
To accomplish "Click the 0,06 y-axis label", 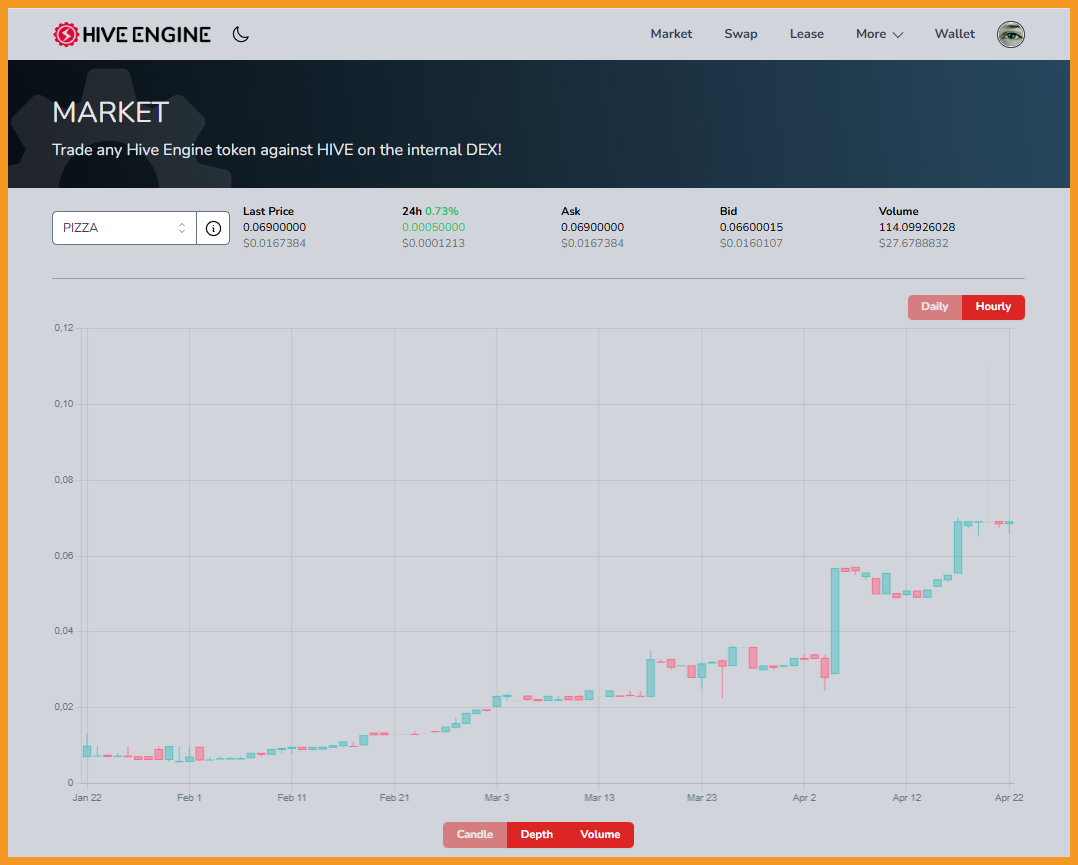I will click(64, 556).
